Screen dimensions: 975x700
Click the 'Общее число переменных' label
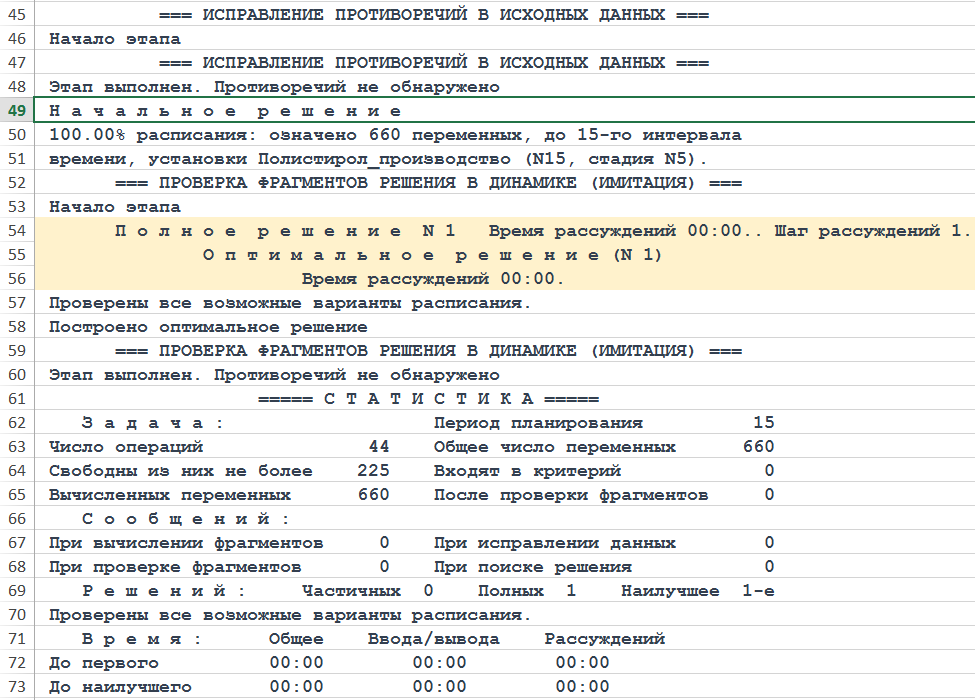[554, 447]
